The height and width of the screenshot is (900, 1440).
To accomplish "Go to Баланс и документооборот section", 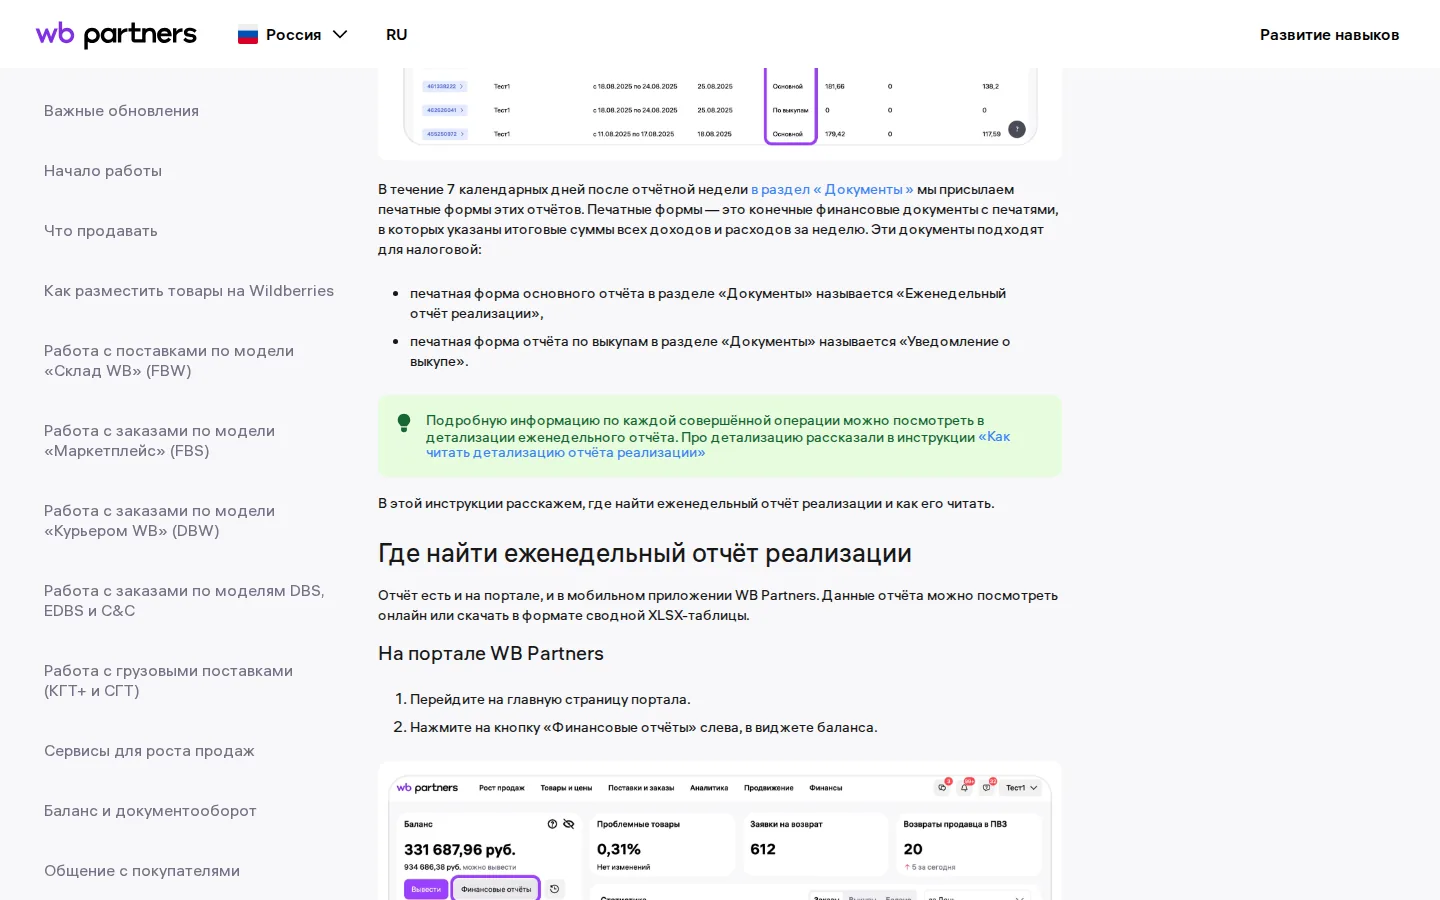I will (150, 811).
